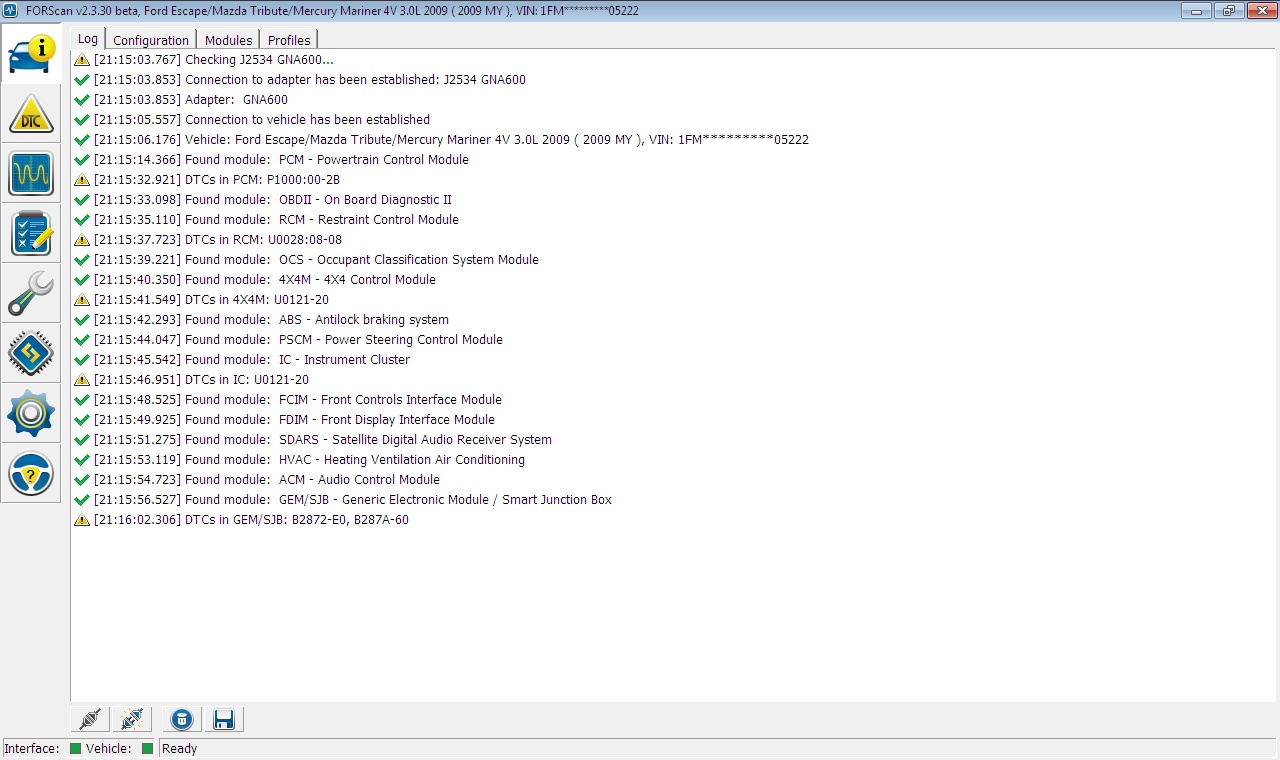Screen dimensions: 1280x760
Task: Open the Vehicle info section in sidebar
Action: [31, 53]
